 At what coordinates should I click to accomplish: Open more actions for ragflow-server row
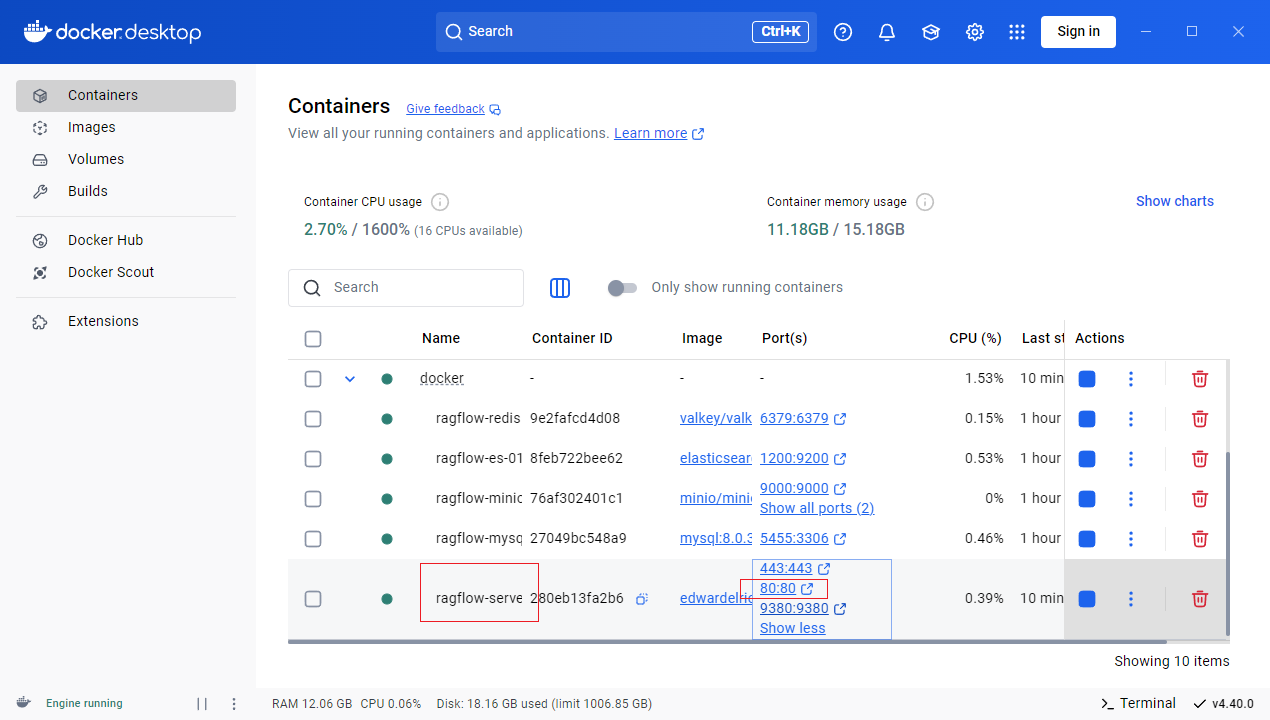click(1131, 599)
